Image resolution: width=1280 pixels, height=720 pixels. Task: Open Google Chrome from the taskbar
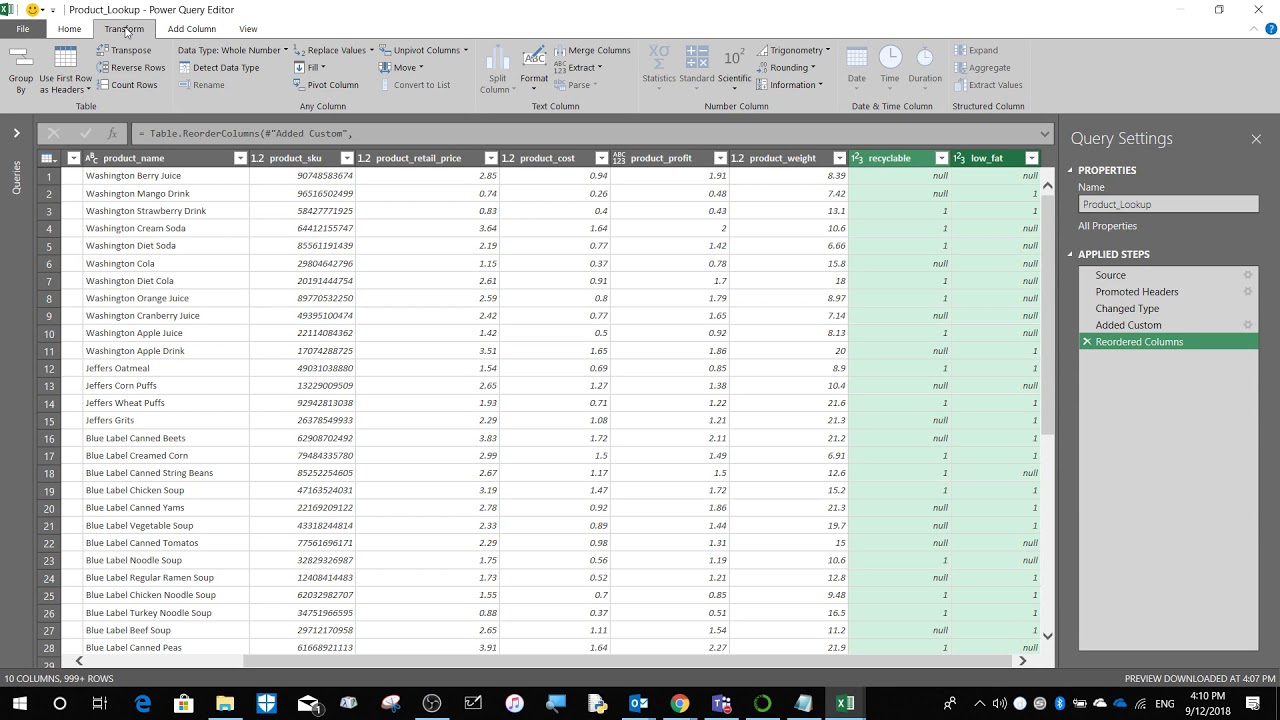tap(680, 704)
